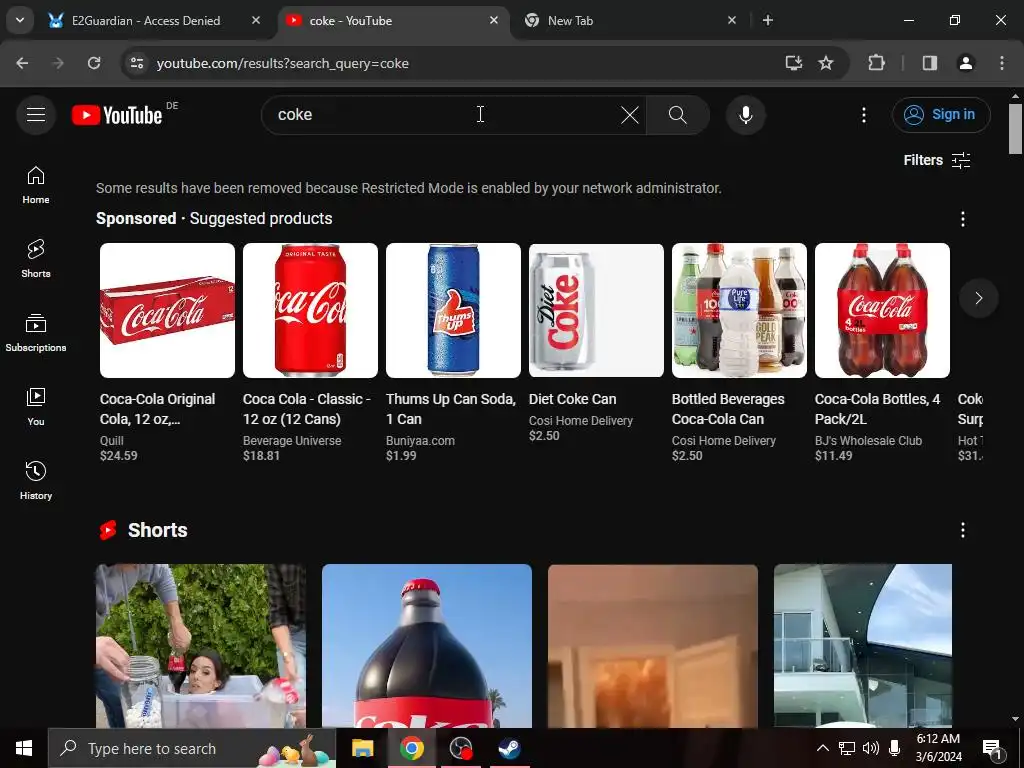Open the network icon in system tray

846,748
